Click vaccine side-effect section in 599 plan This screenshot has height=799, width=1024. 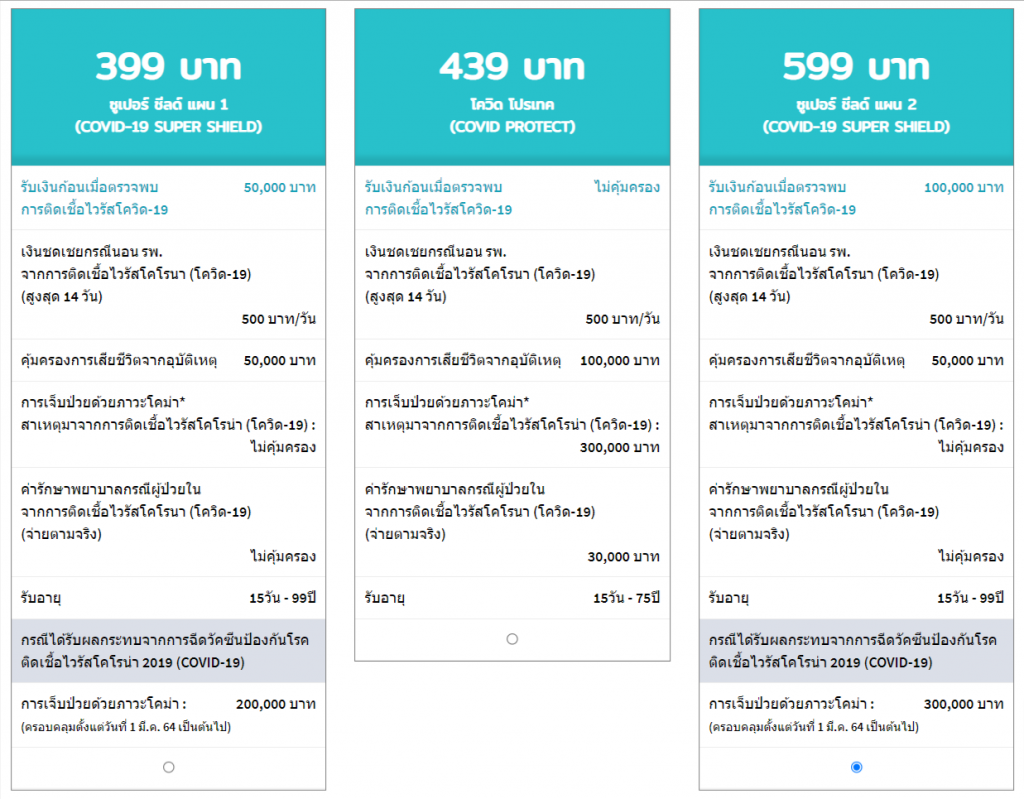click(x=856, y=651)
